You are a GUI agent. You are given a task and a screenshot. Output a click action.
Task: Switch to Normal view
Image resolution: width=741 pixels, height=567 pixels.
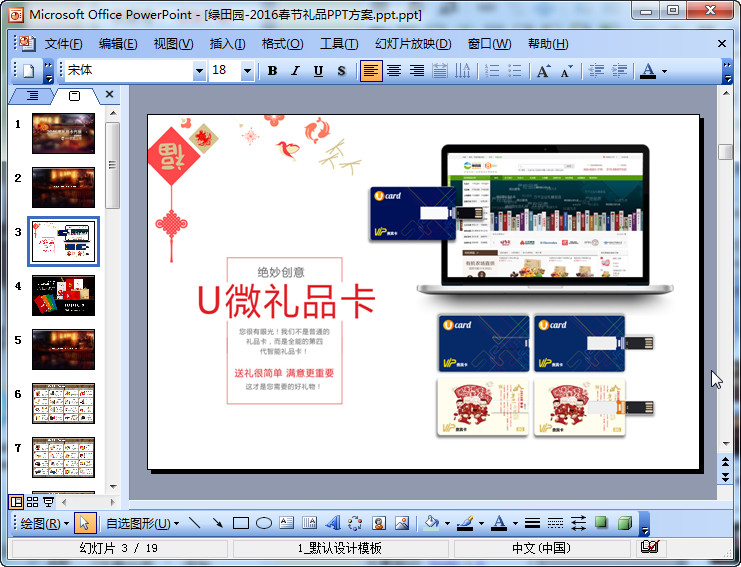pos(16,502)
